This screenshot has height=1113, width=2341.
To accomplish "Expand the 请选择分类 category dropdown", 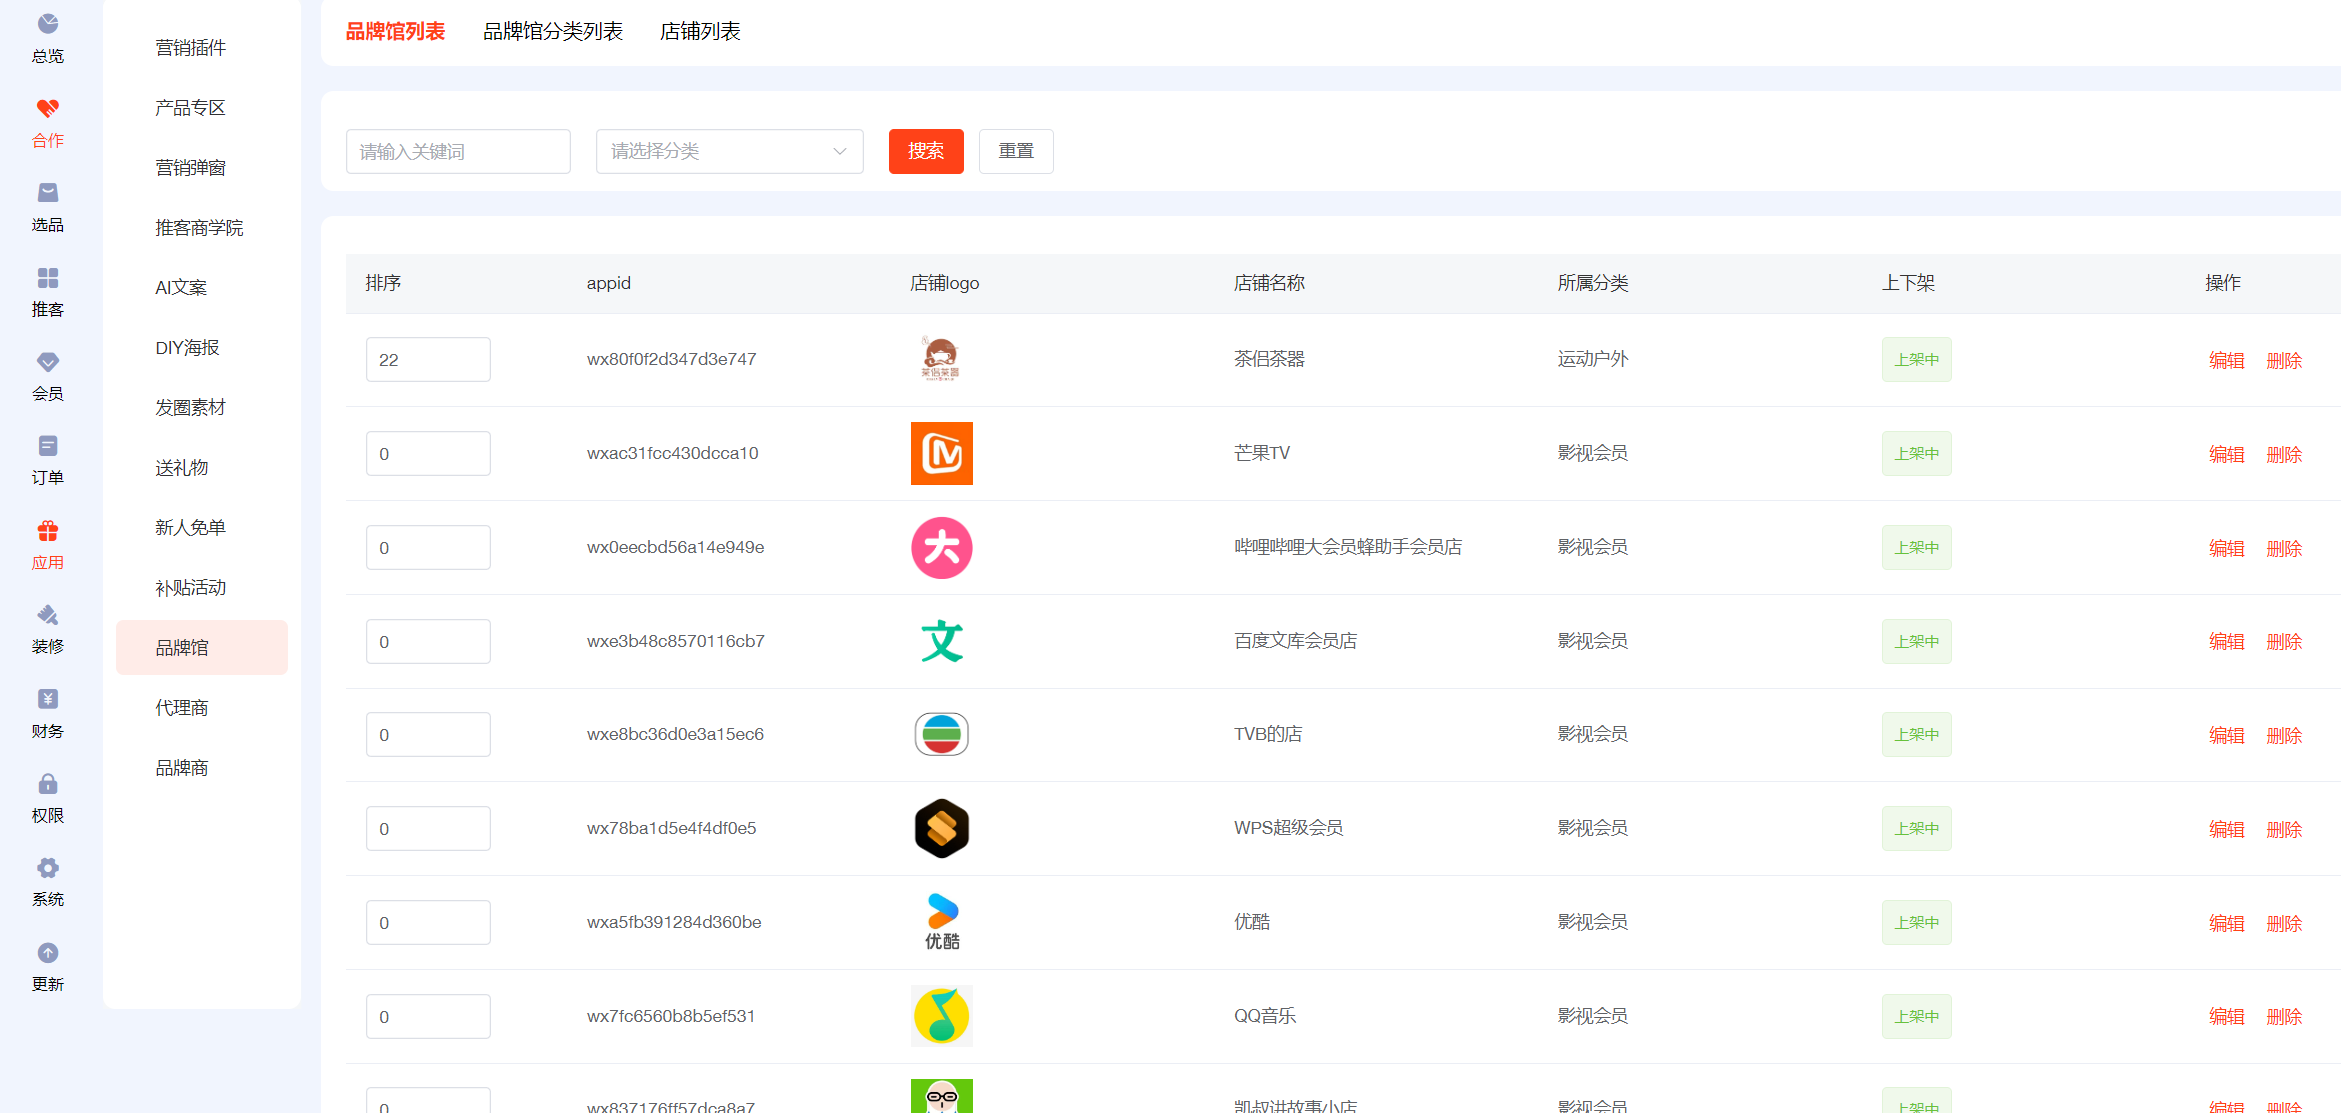I will coord(729,151).
